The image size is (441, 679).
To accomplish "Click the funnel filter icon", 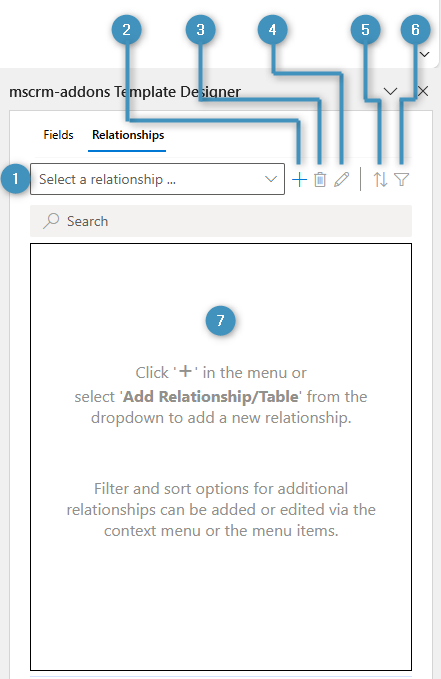I will click(402, 179).
